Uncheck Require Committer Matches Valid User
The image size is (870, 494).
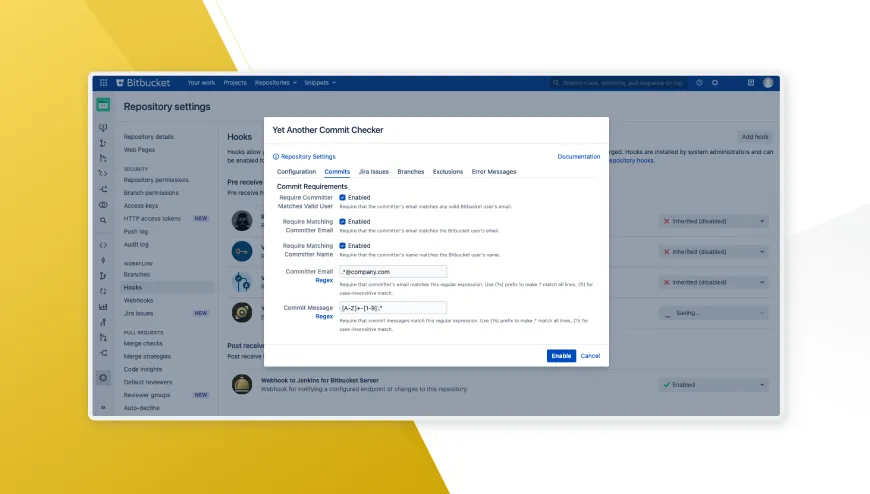point(343,198)
